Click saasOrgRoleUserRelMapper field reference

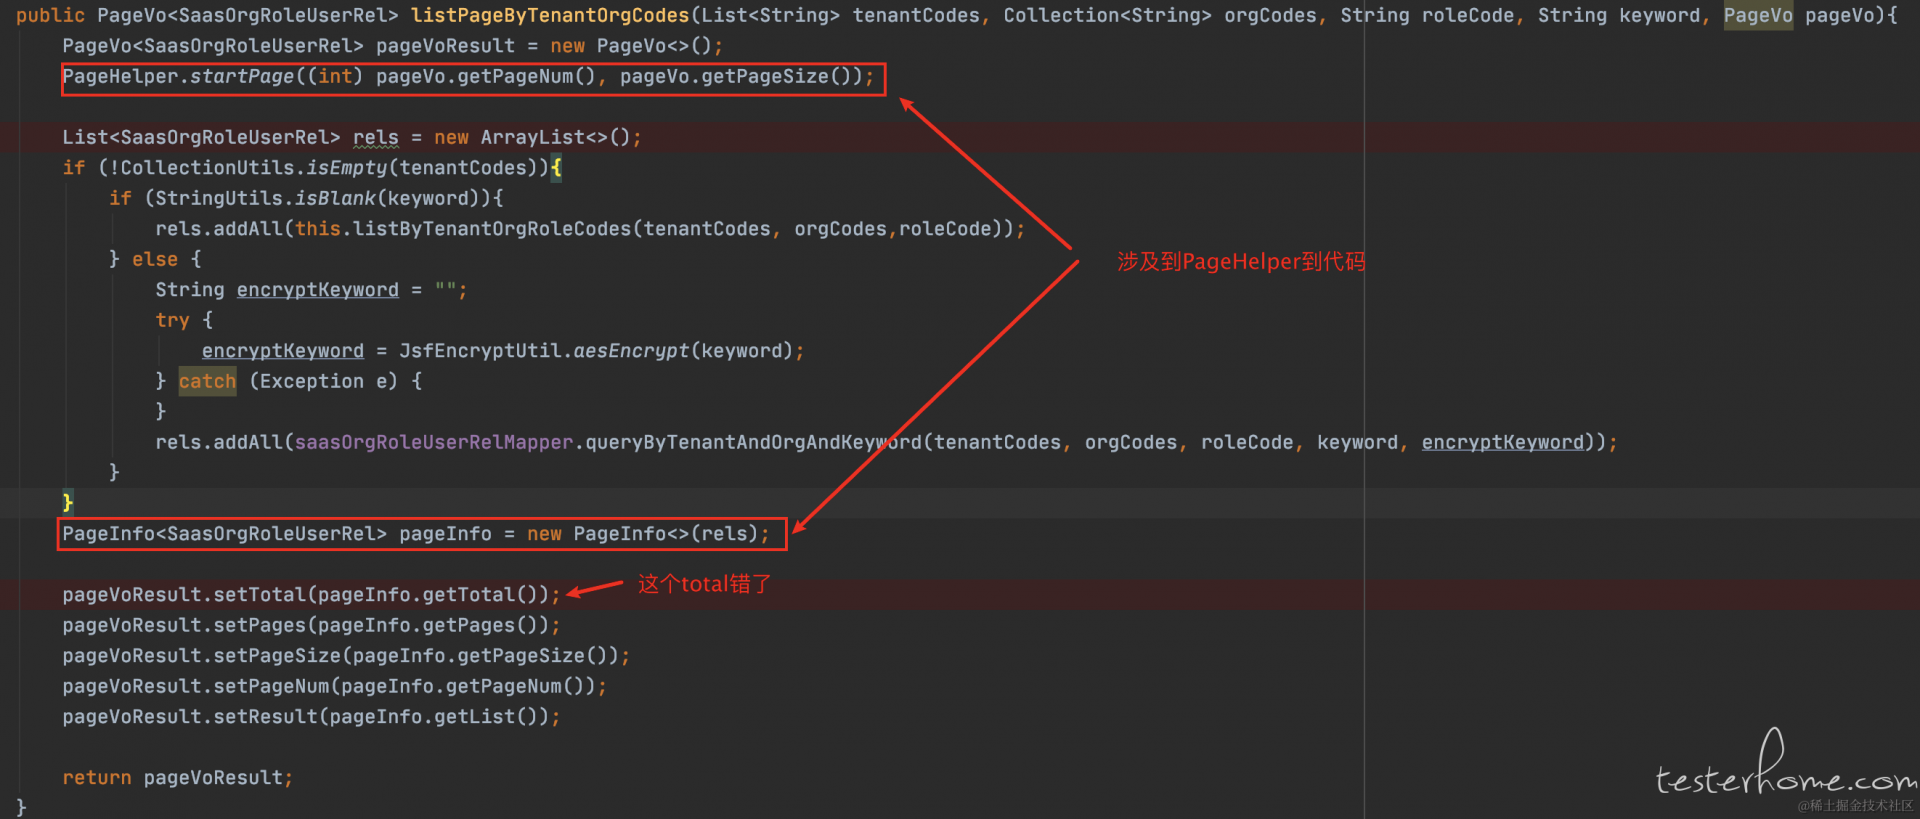pyautogui.click(x=434, y=442)
